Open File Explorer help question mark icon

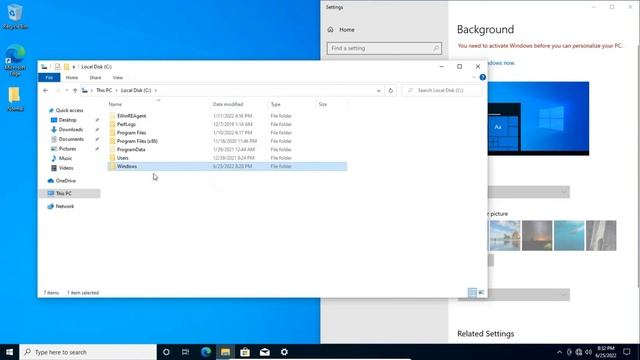pyautogui.click(x=482, y=77)
